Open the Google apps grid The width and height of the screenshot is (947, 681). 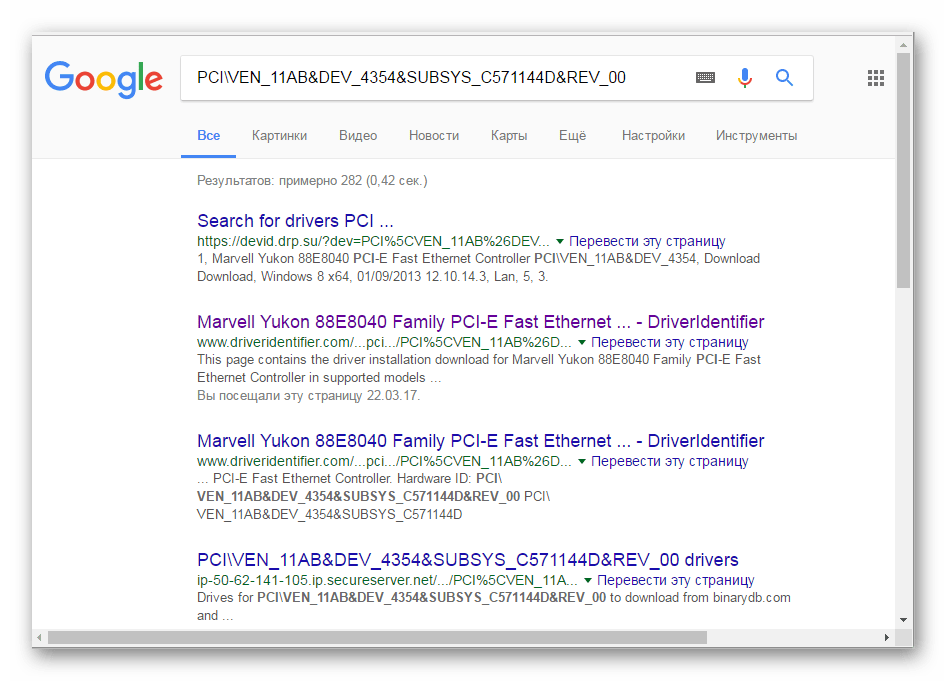(x=876, y=78)
